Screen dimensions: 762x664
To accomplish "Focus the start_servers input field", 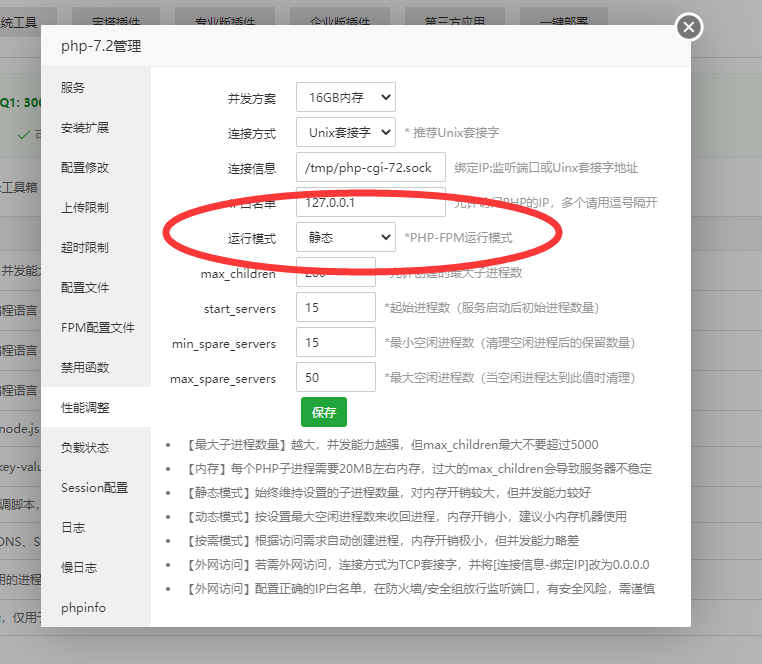I will pos(335,307).
